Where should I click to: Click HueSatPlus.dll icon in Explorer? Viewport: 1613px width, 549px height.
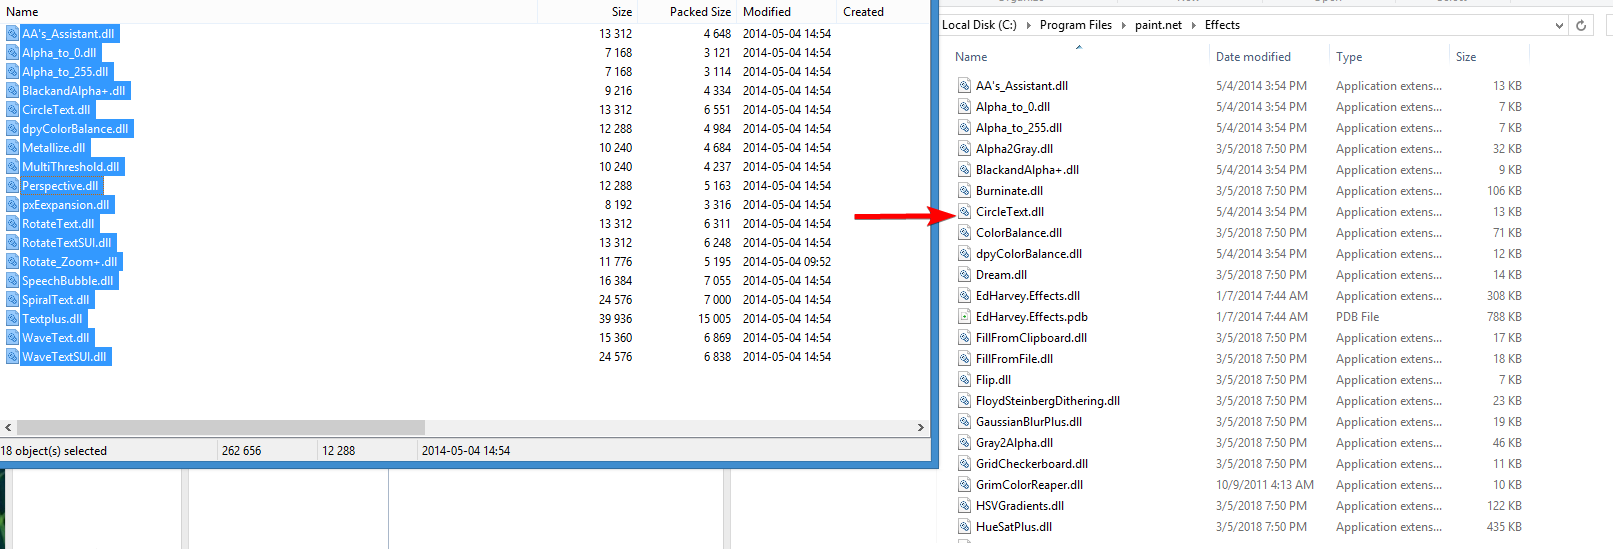(965, 527)
